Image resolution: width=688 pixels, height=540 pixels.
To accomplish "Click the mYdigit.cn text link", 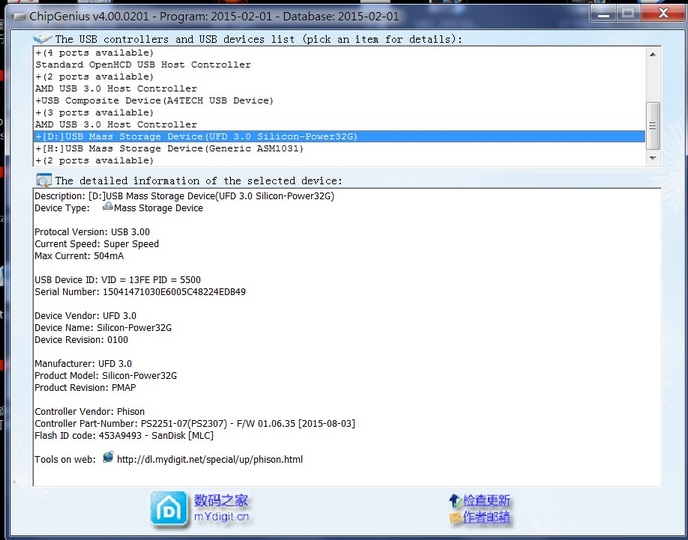I will [x=222, y=517].
